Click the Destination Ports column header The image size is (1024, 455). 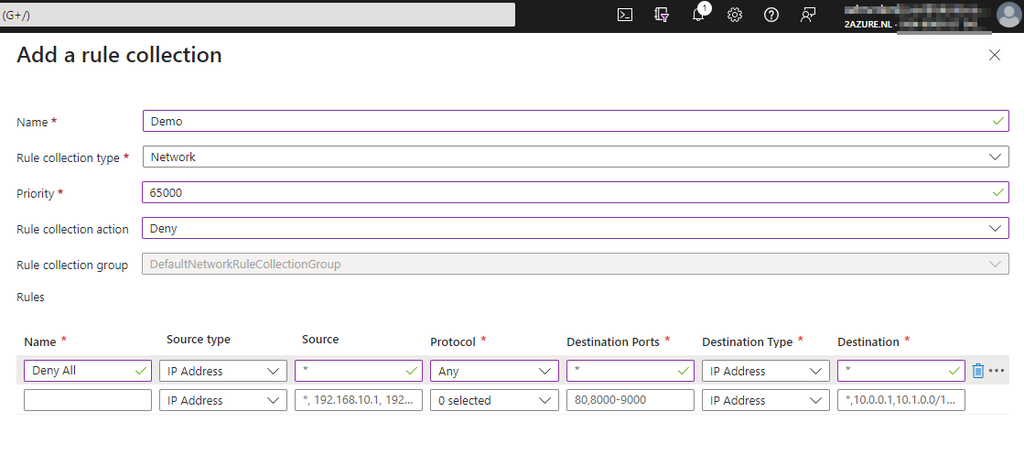pos(613,341)
